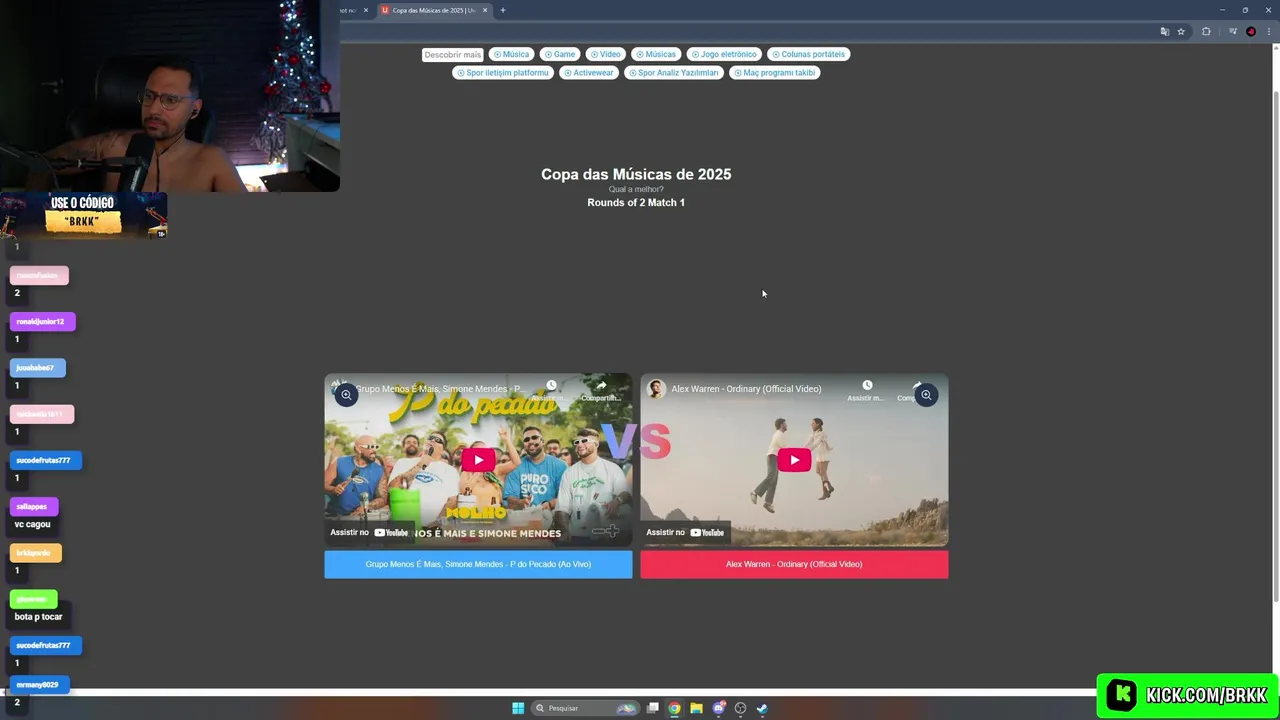This screenshot has height=720, width=1280.
Task: Vote for Alex Warren Ordinary
Action: pyautogui.click(x=794, y=564)
